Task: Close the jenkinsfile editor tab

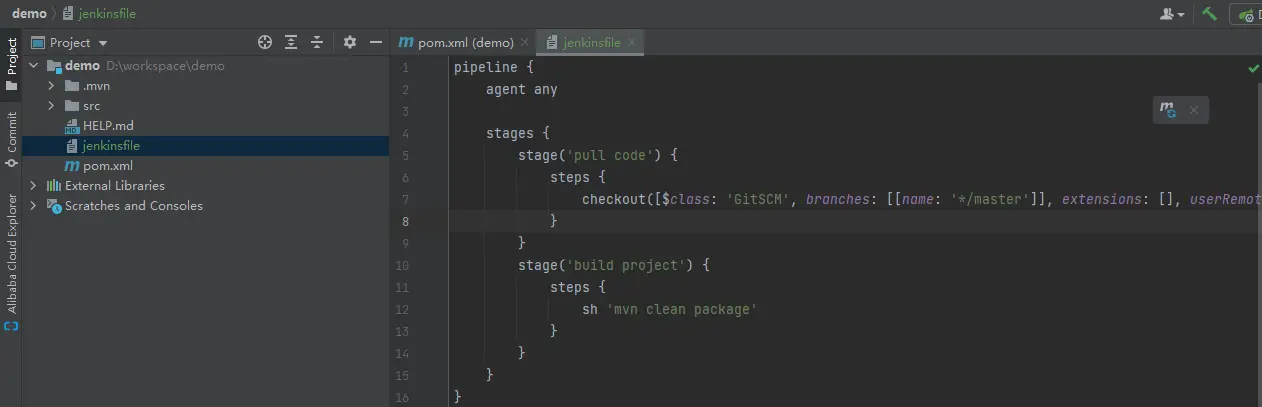Action: pos(633,43)
